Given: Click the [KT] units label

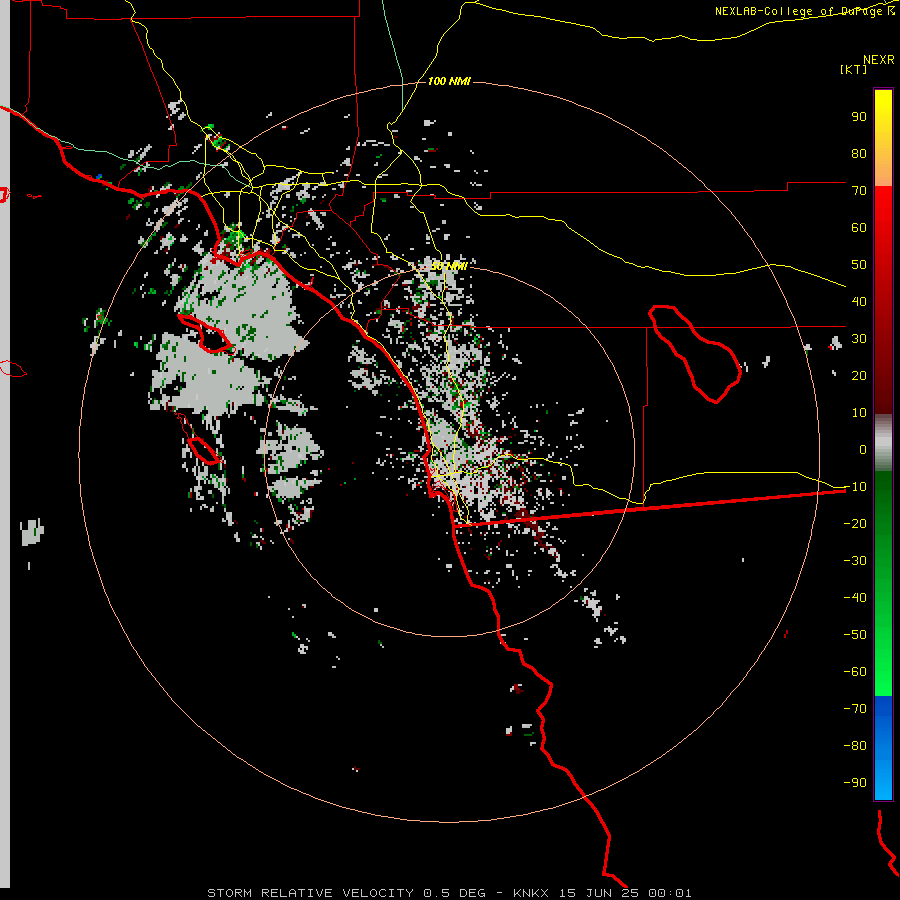Looking at the screenshot, I should click(853, 69).
